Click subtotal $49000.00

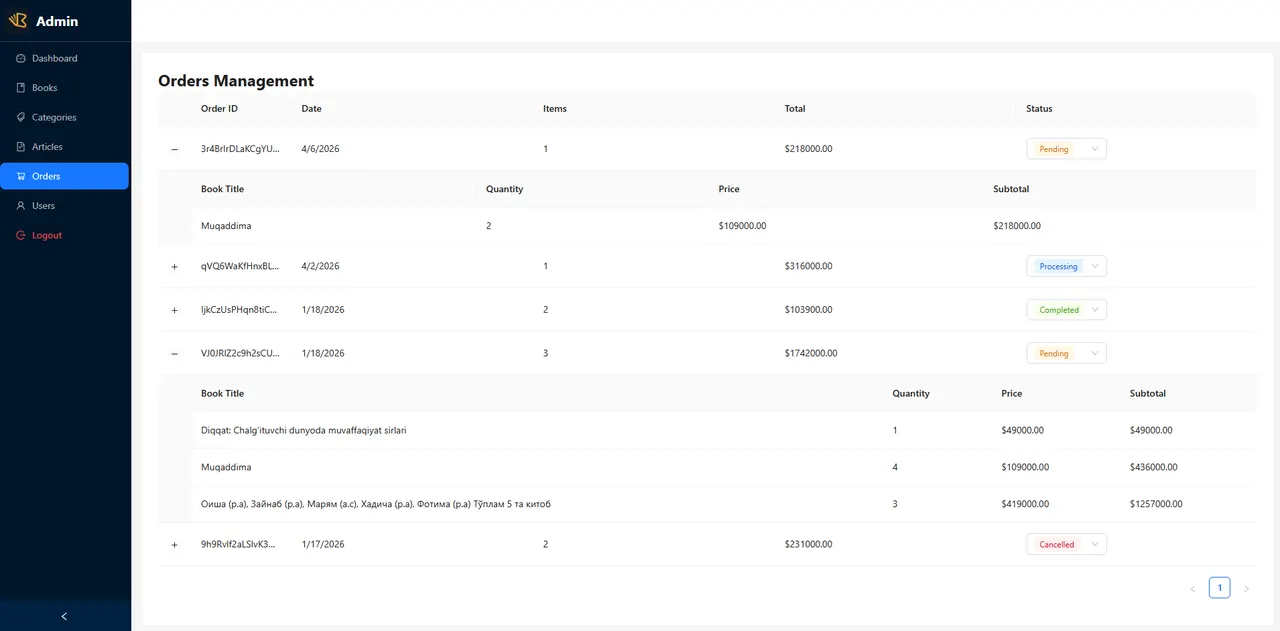coord(1151,430)
